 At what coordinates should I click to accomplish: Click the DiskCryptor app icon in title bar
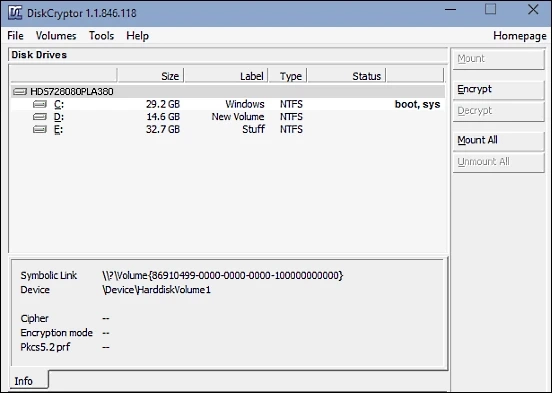(15, 13)
